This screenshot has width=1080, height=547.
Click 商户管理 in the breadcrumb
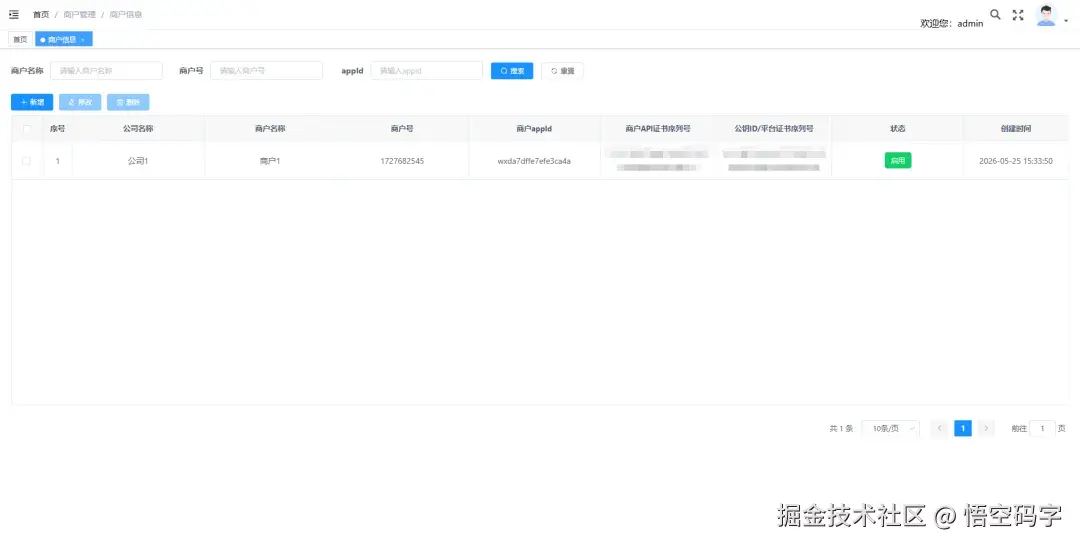[79, 14]
